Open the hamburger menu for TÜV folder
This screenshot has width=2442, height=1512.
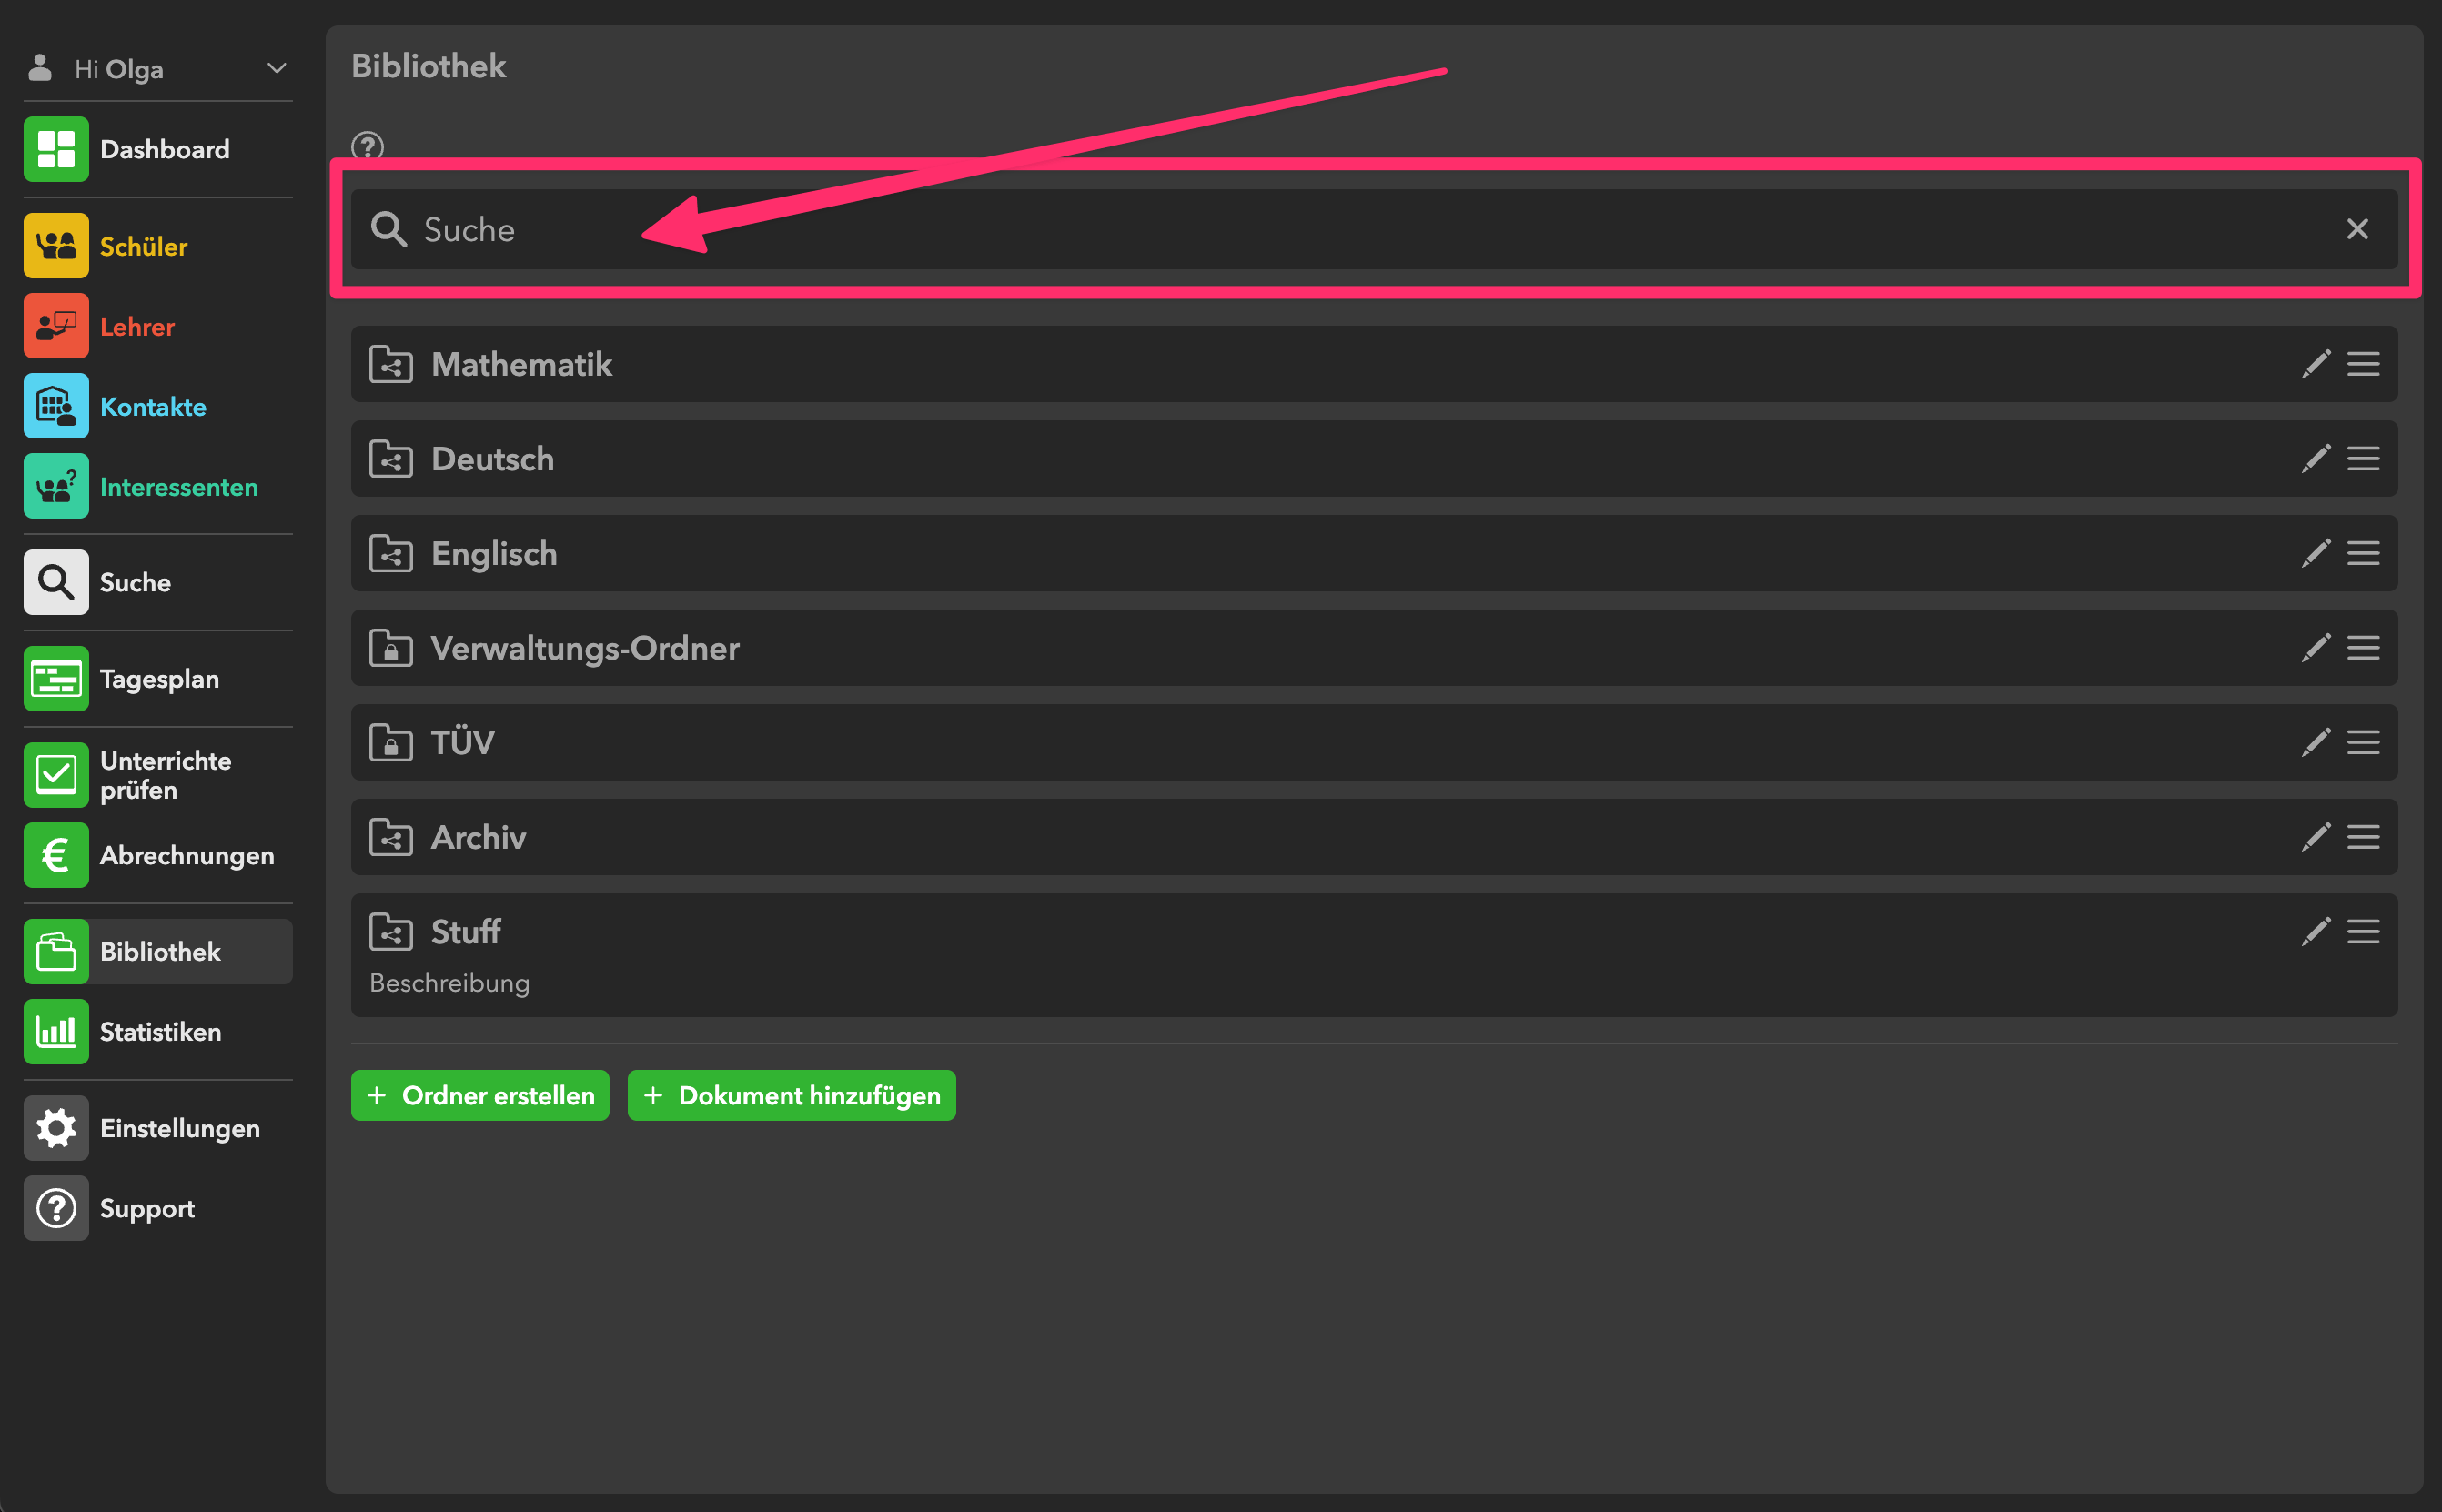(2363, 742)
